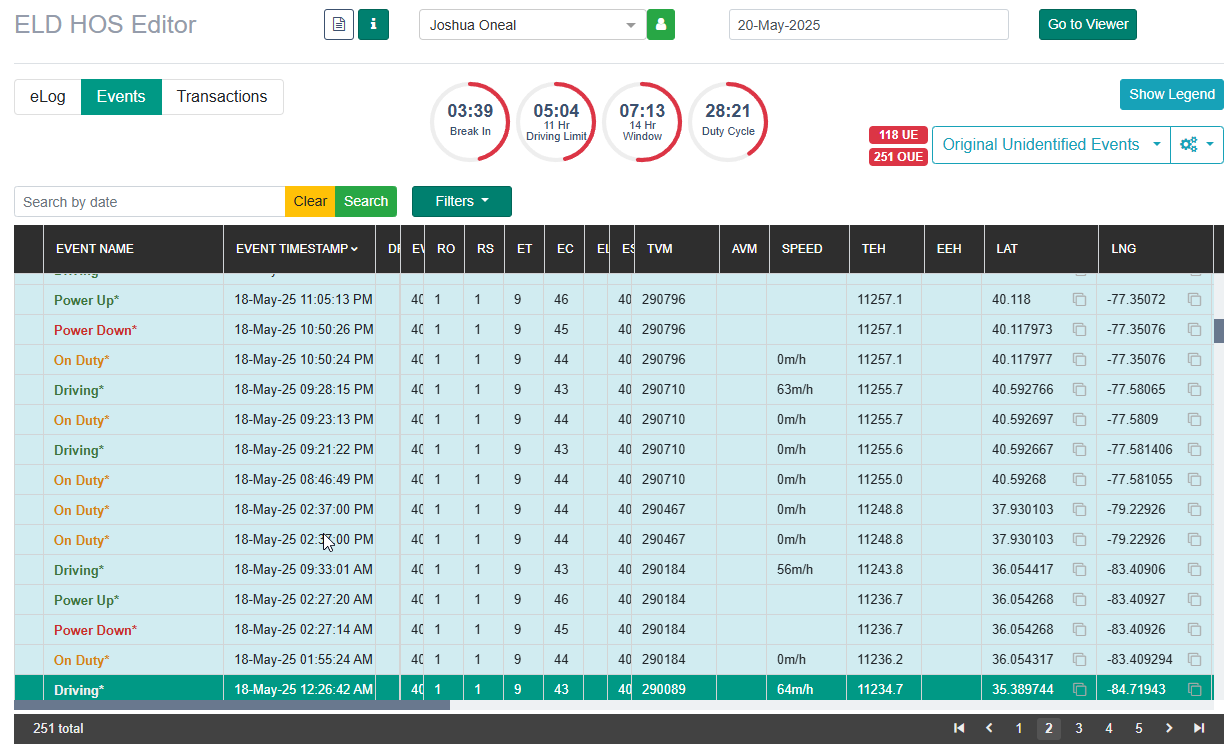Click the Go to Viewer button
Image resolution: width=1226 pixels, height=755 pixels.
[x=1088, y=24]
